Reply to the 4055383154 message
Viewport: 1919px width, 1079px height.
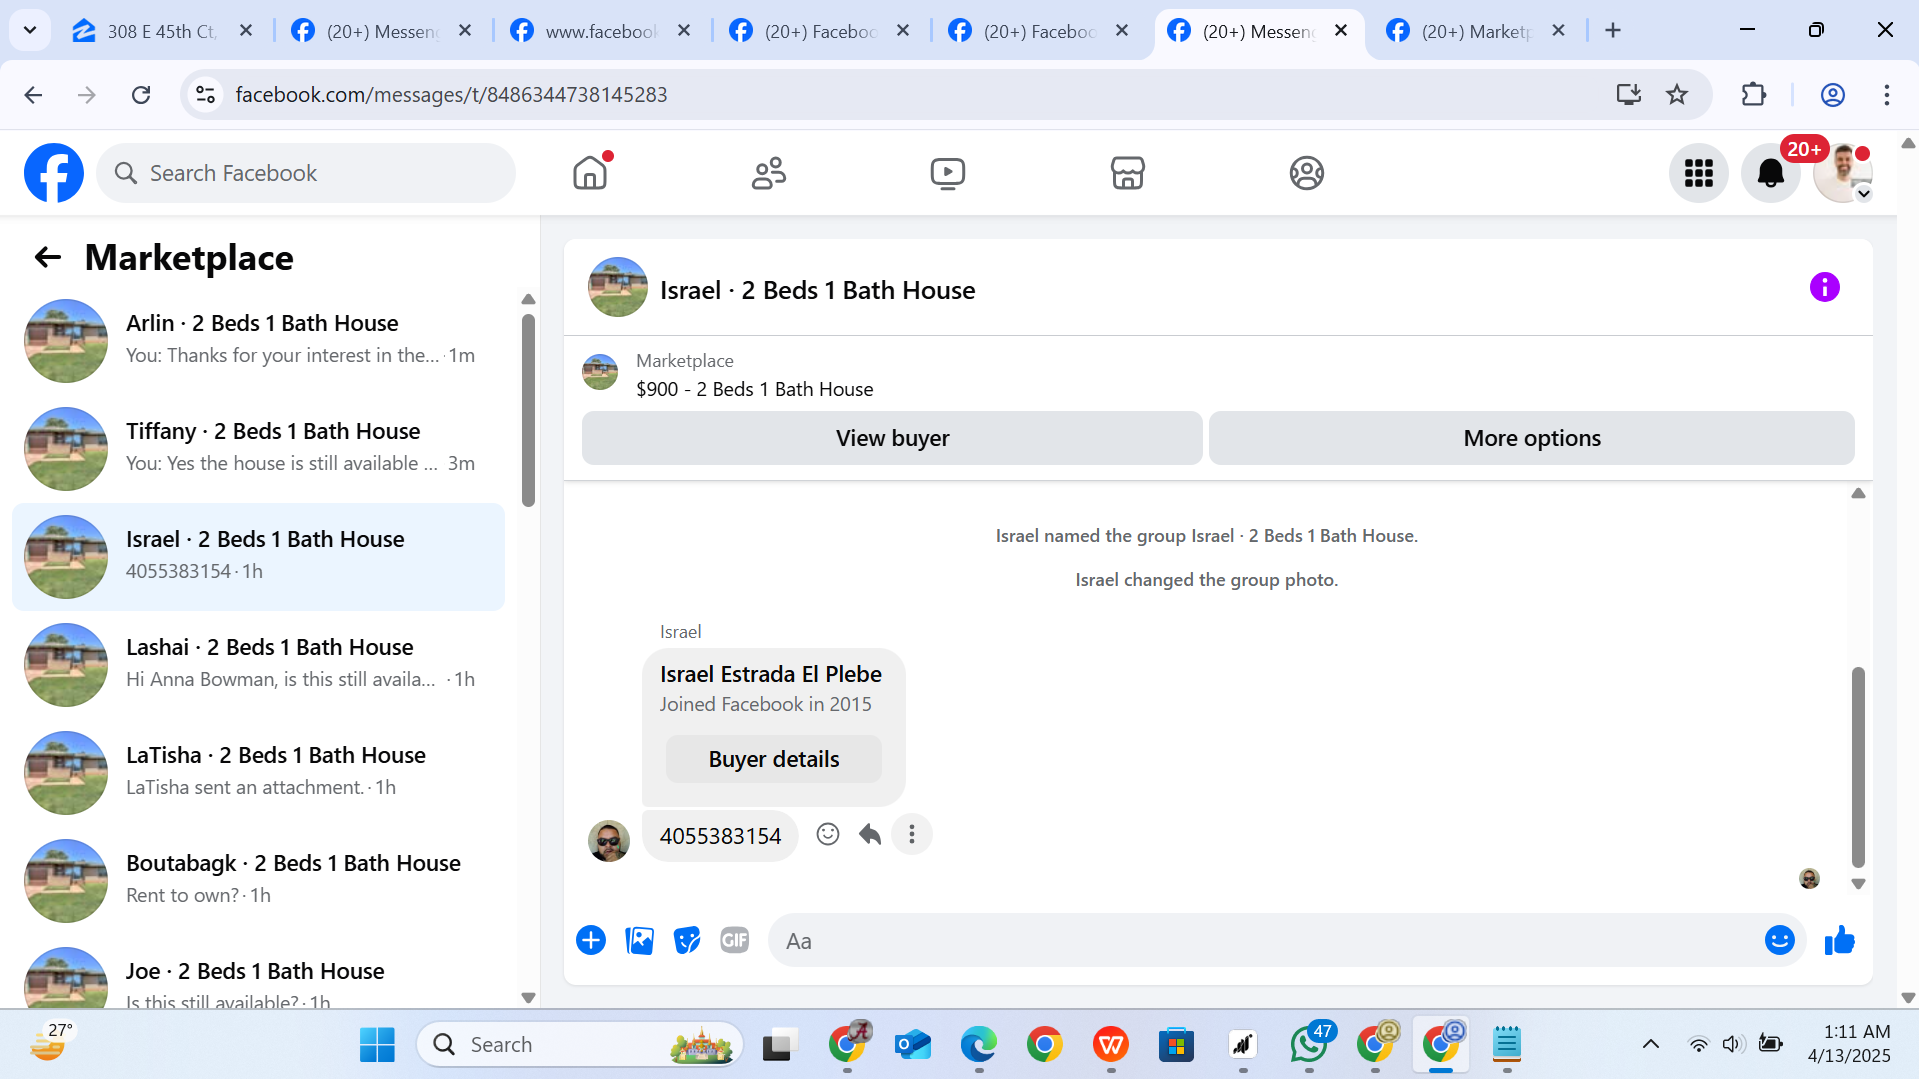(870, 834)
